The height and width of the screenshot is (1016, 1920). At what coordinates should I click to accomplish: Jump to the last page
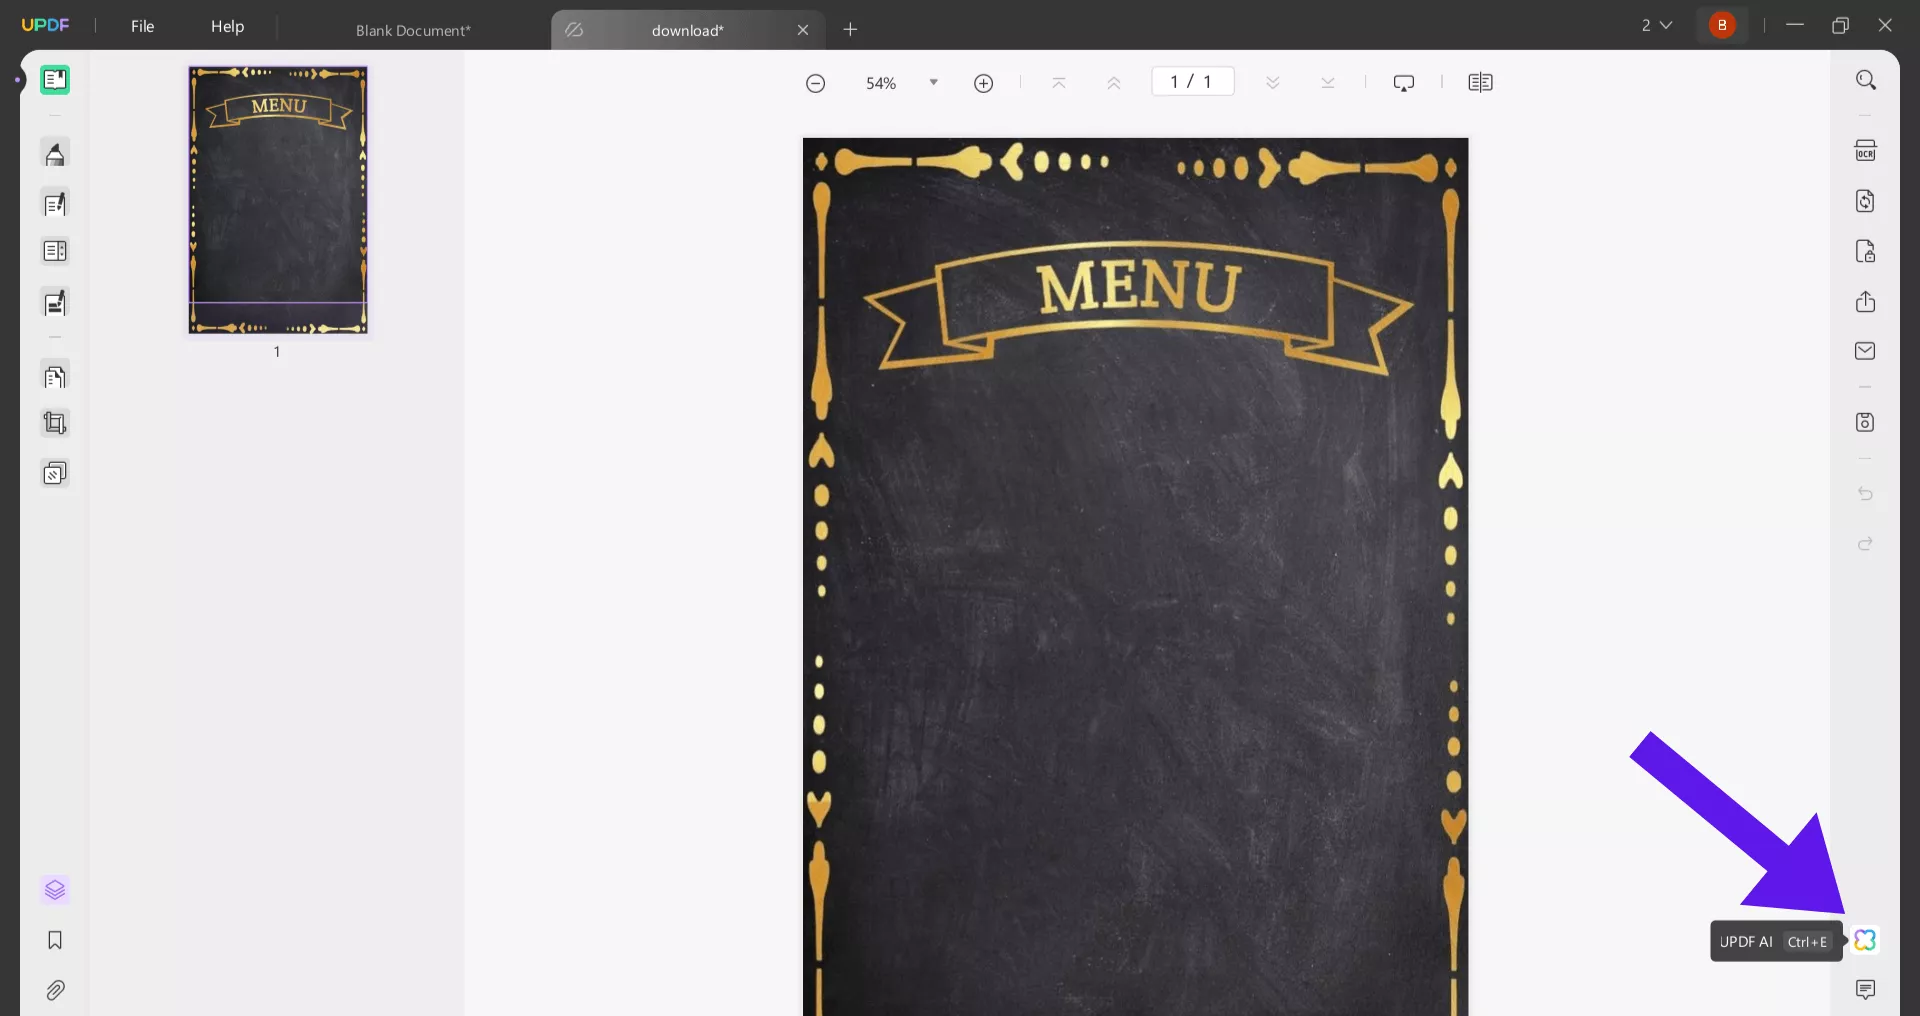(1328, 83)
